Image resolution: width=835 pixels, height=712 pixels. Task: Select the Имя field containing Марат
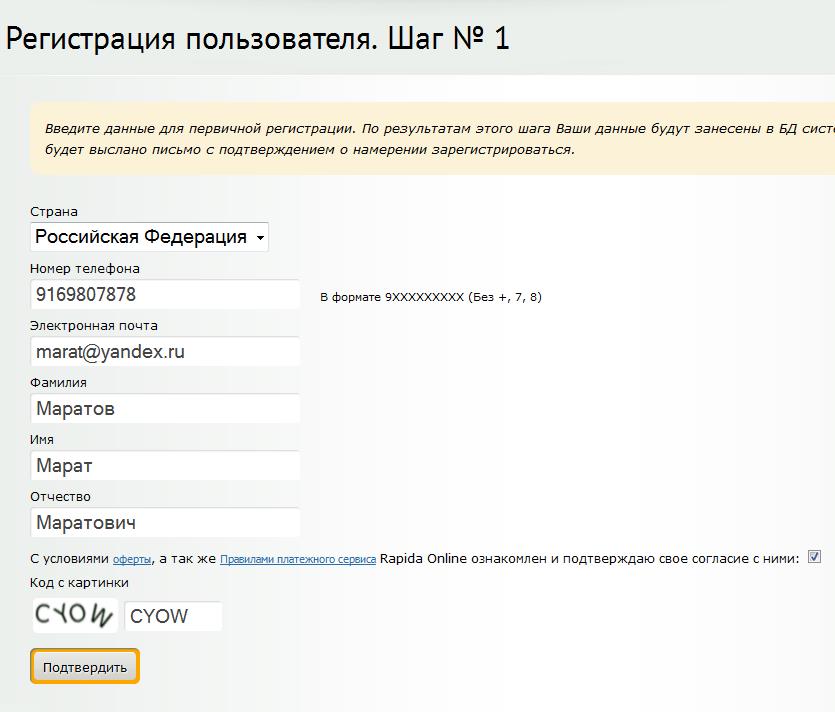click(165, 466)
